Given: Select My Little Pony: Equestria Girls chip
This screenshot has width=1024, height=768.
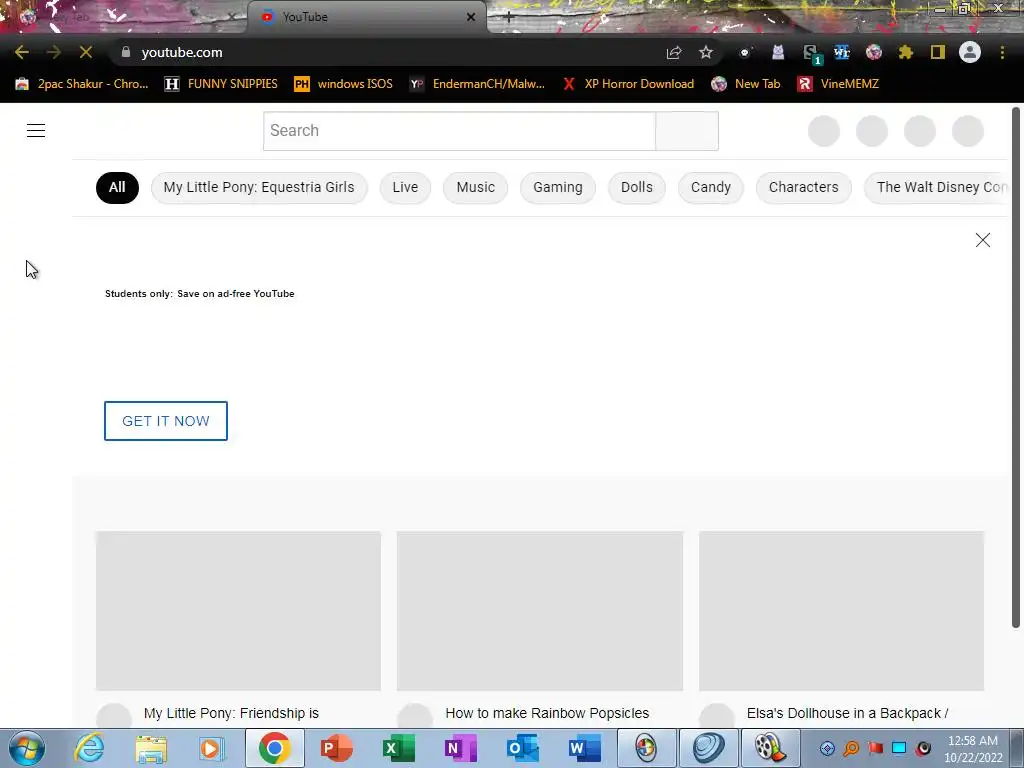Looking at the screenshot, I should [x=259, y=187].
